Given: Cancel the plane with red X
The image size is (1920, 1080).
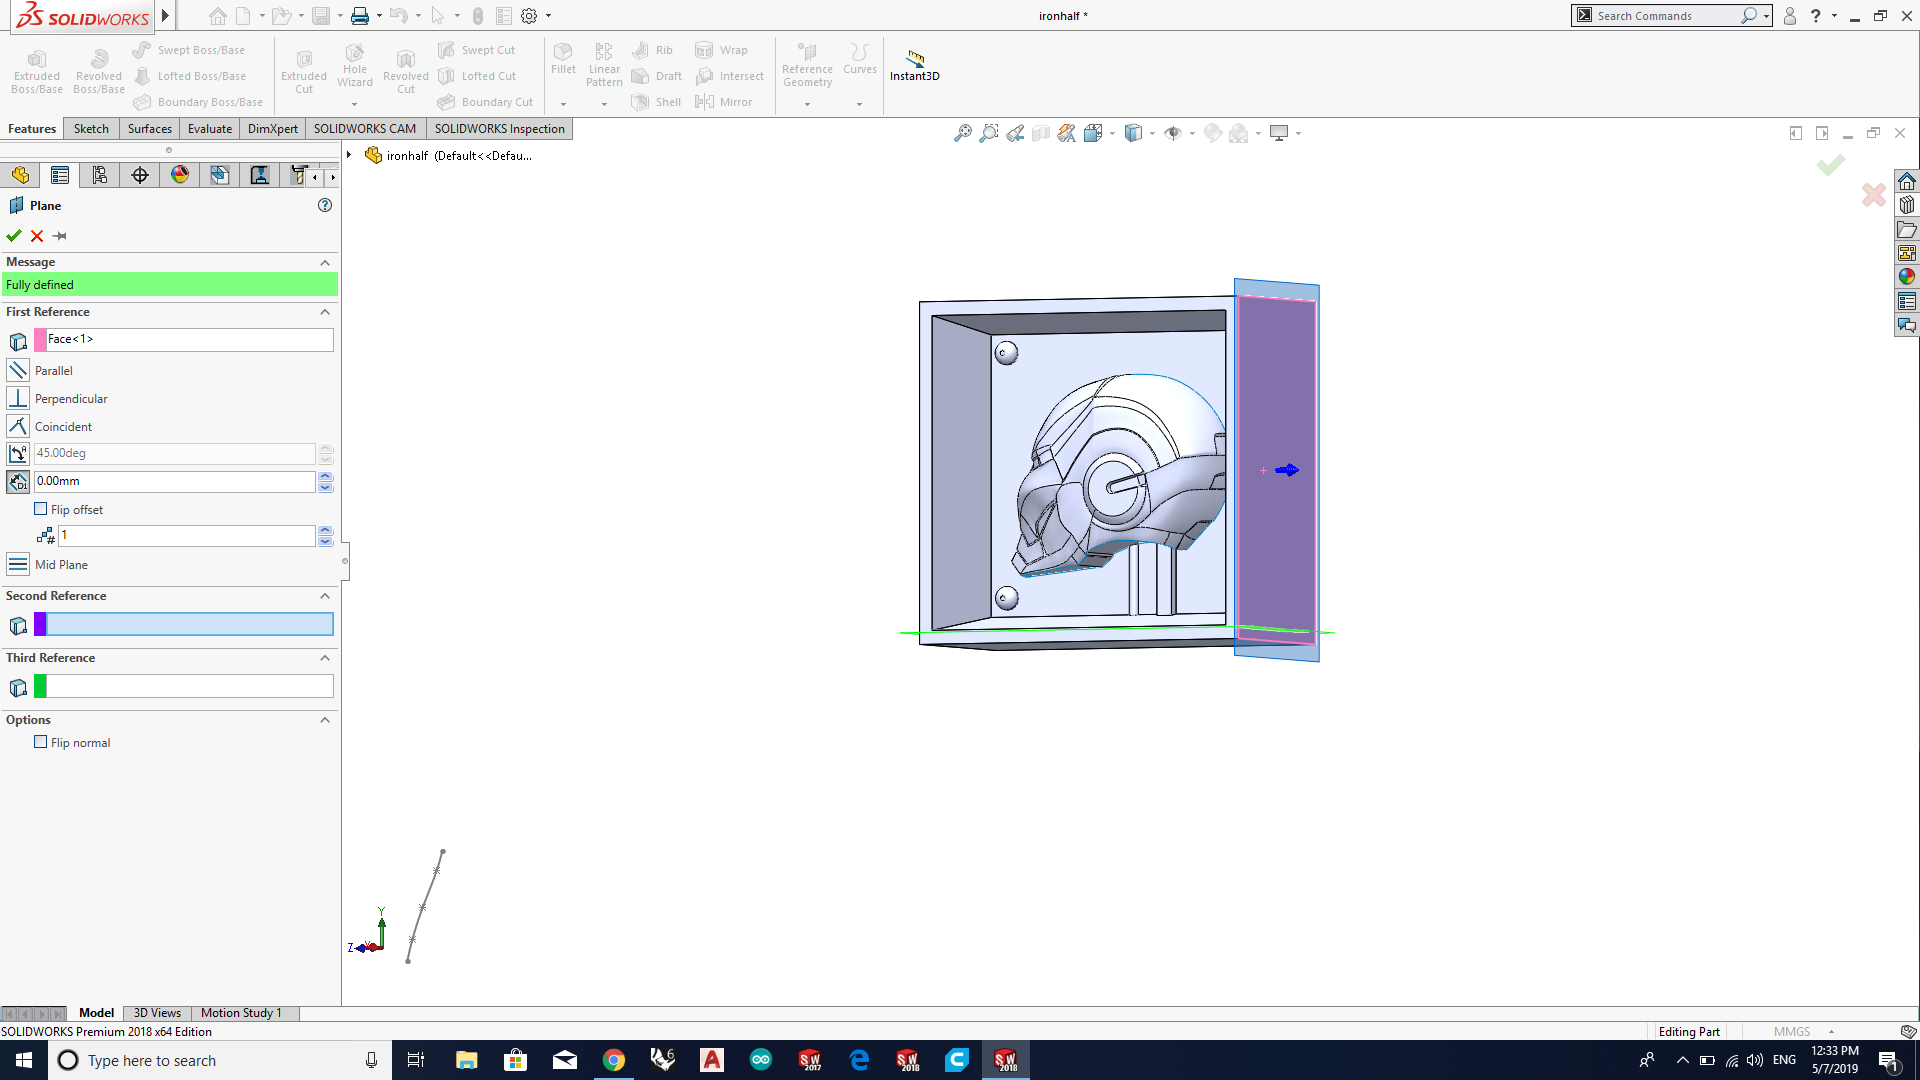Looking at the screenshot, I should [x=37, y=236].
